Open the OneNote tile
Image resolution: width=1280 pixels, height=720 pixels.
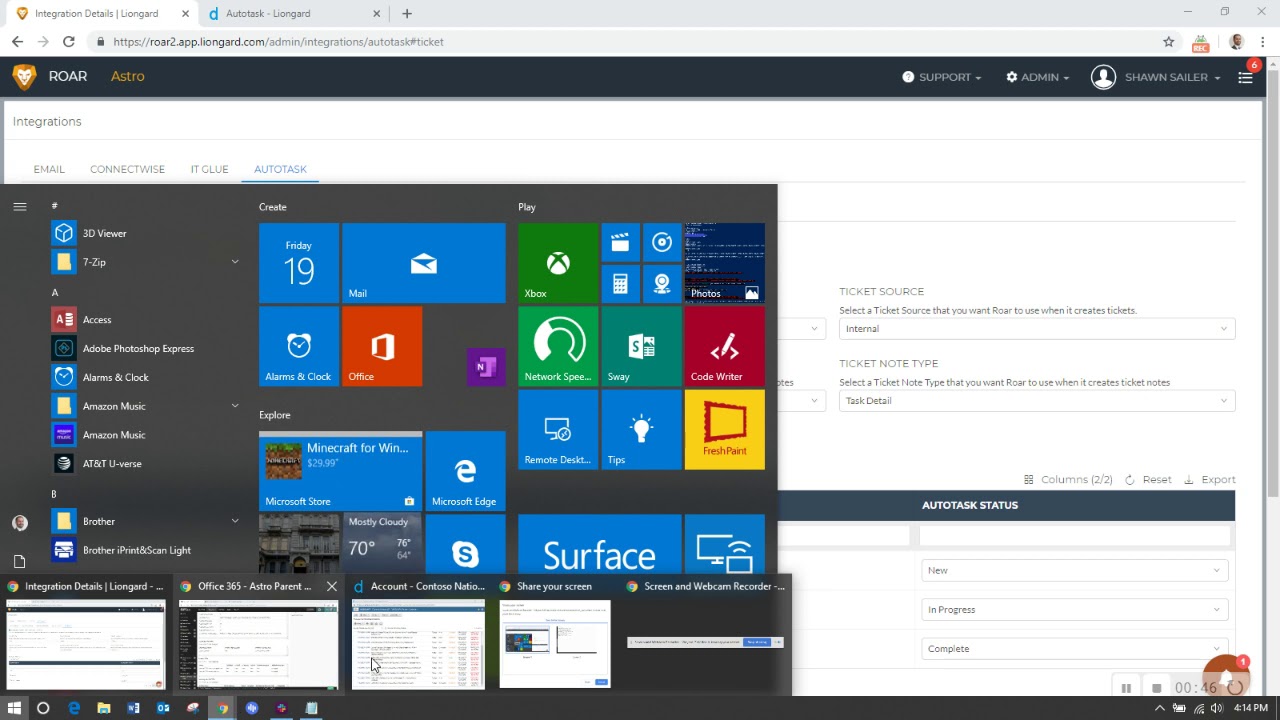coord(486,367)
